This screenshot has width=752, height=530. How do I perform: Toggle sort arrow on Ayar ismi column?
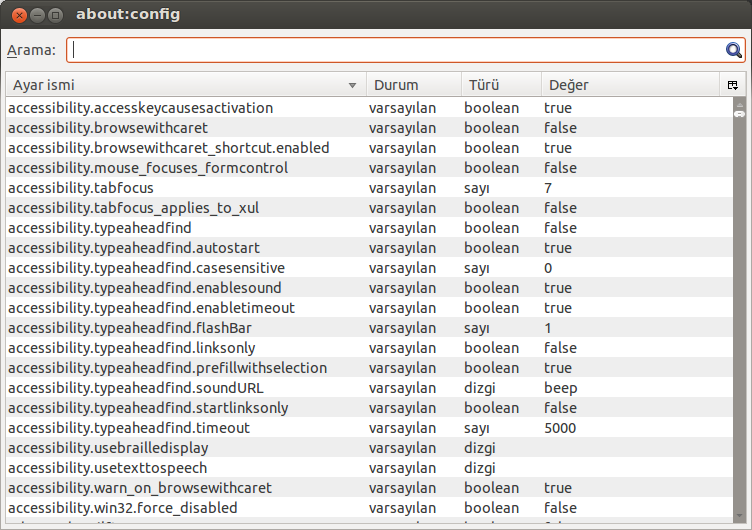click(x=352, y=85)
